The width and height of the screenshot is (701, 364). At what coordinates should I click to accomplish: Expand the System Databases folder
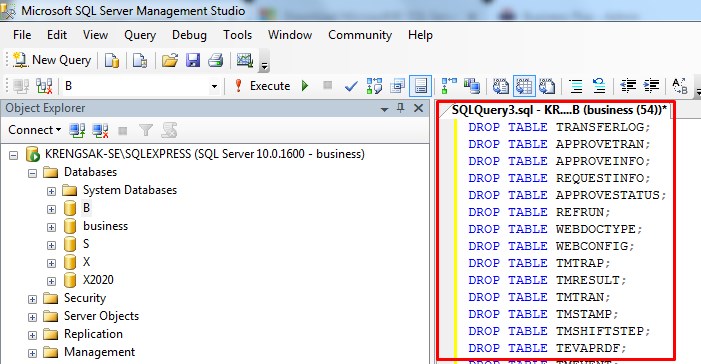point(51,191)
